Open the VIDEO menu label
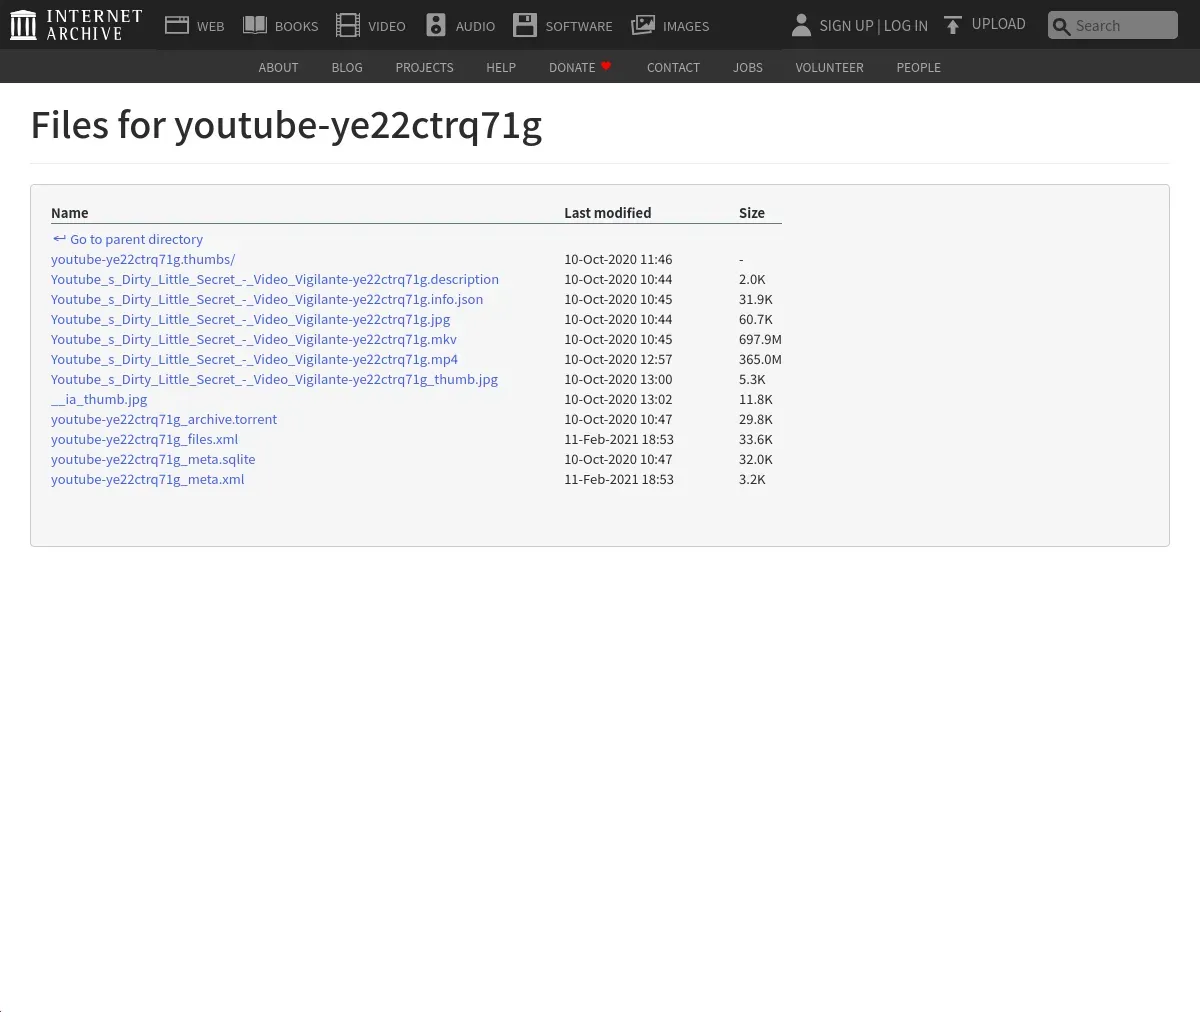The height and width of the screenshot is (1020, 1200). [387, 26]
